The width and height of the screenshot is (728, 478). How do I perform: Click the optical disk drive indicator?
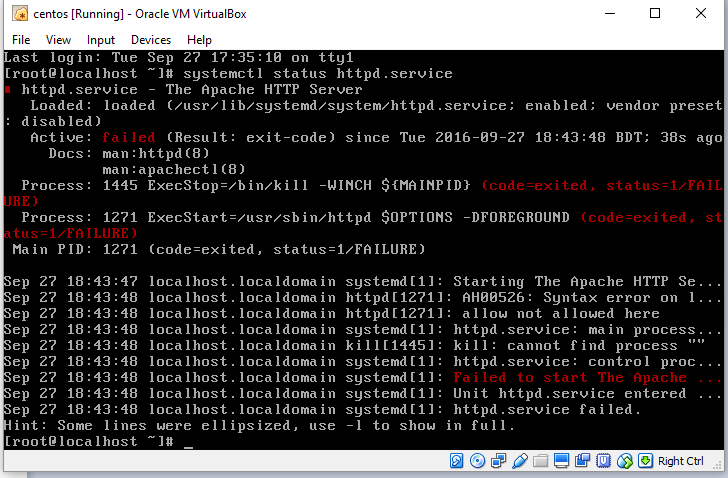[477, 460]
